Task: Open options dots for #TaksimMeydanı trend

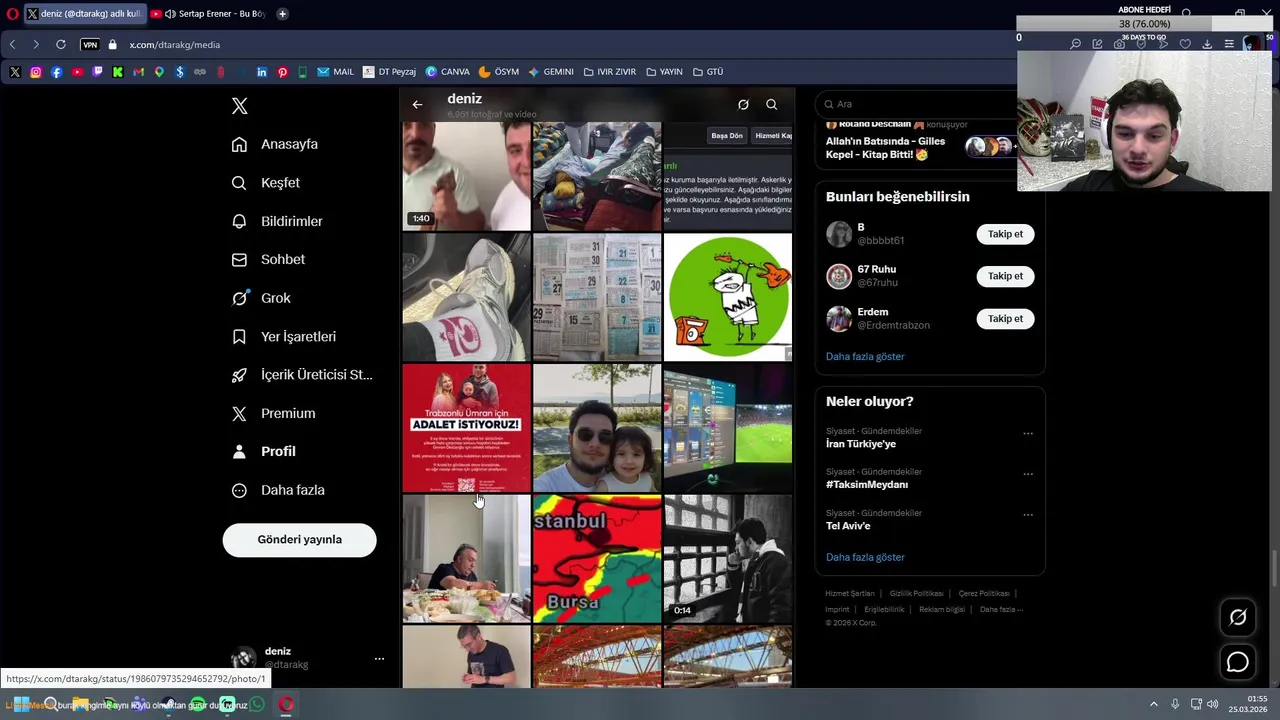Action: [x=1028, y=475]
